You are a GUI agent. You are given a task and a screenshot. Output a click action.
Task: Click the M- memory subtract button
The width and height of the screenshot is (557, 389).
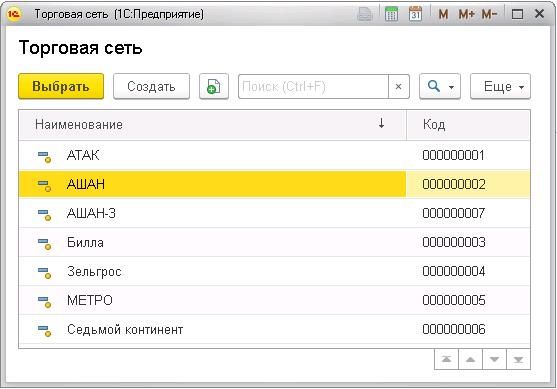pos(489,15)
